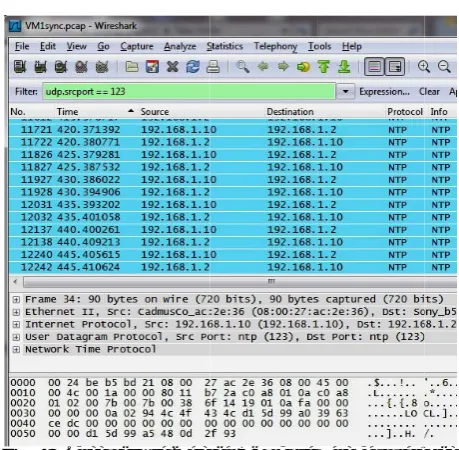Jump to first packet icon
The image size is (459, 450).
point(323,67)
